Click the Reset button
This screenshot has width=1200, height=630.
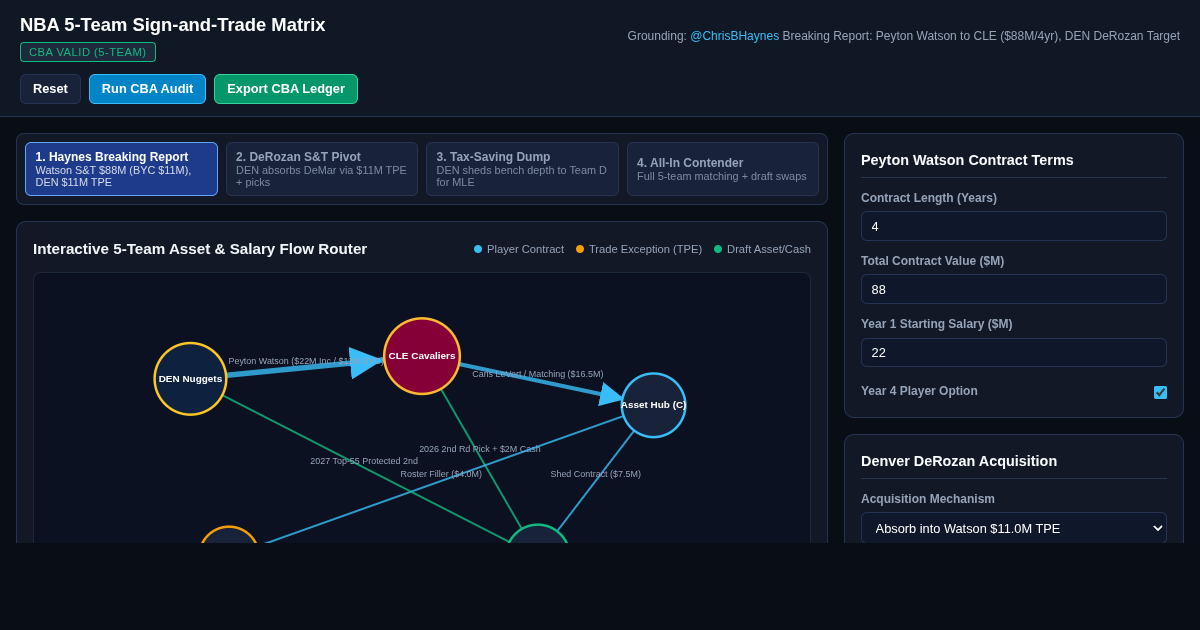[50, 89]
